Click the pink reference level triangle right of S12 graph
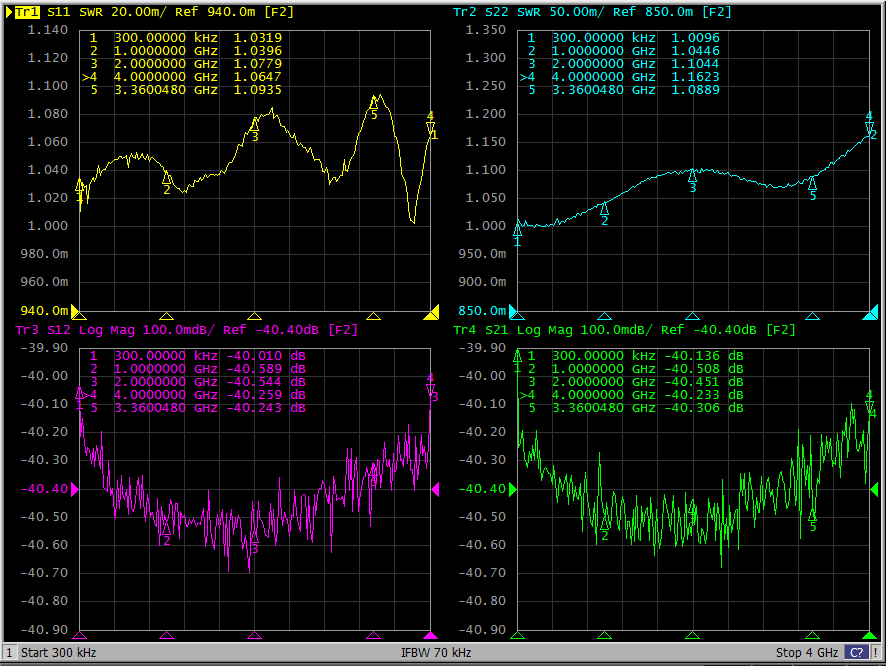Viewport: 886px width, 666px height. coord(435,490)
